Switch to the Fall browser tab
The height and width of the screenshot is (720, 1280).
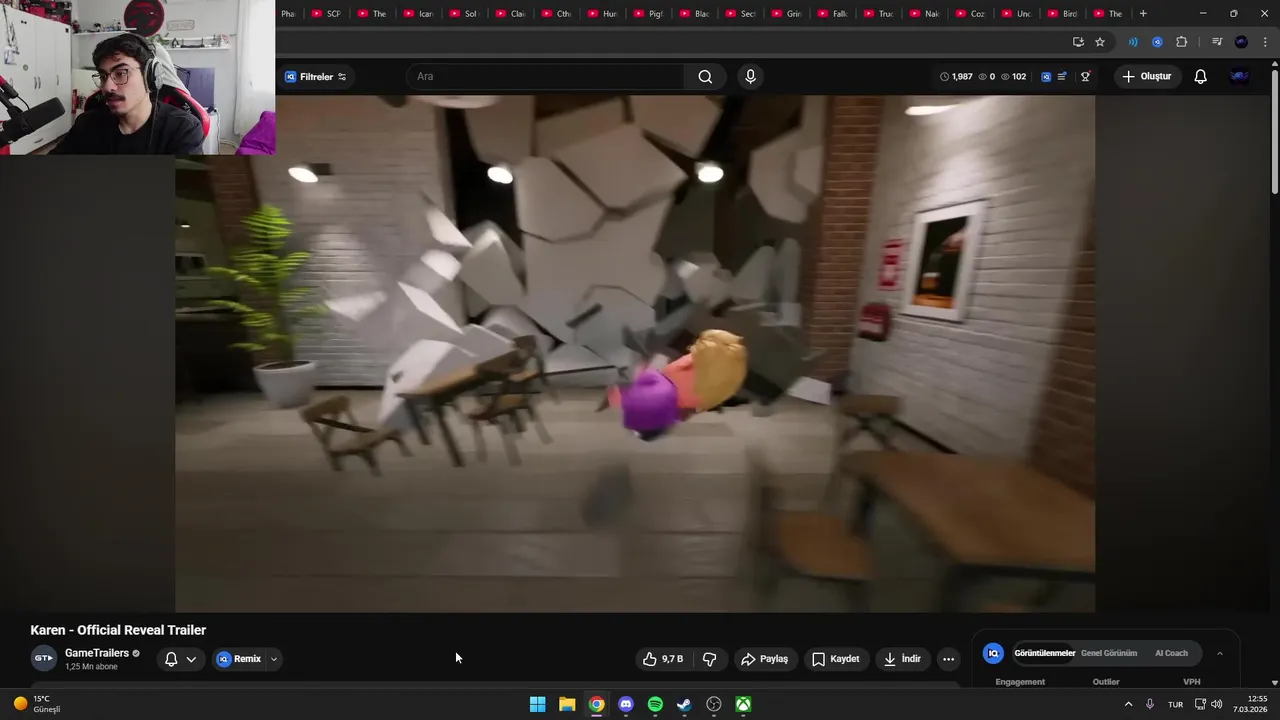point(832,14)
